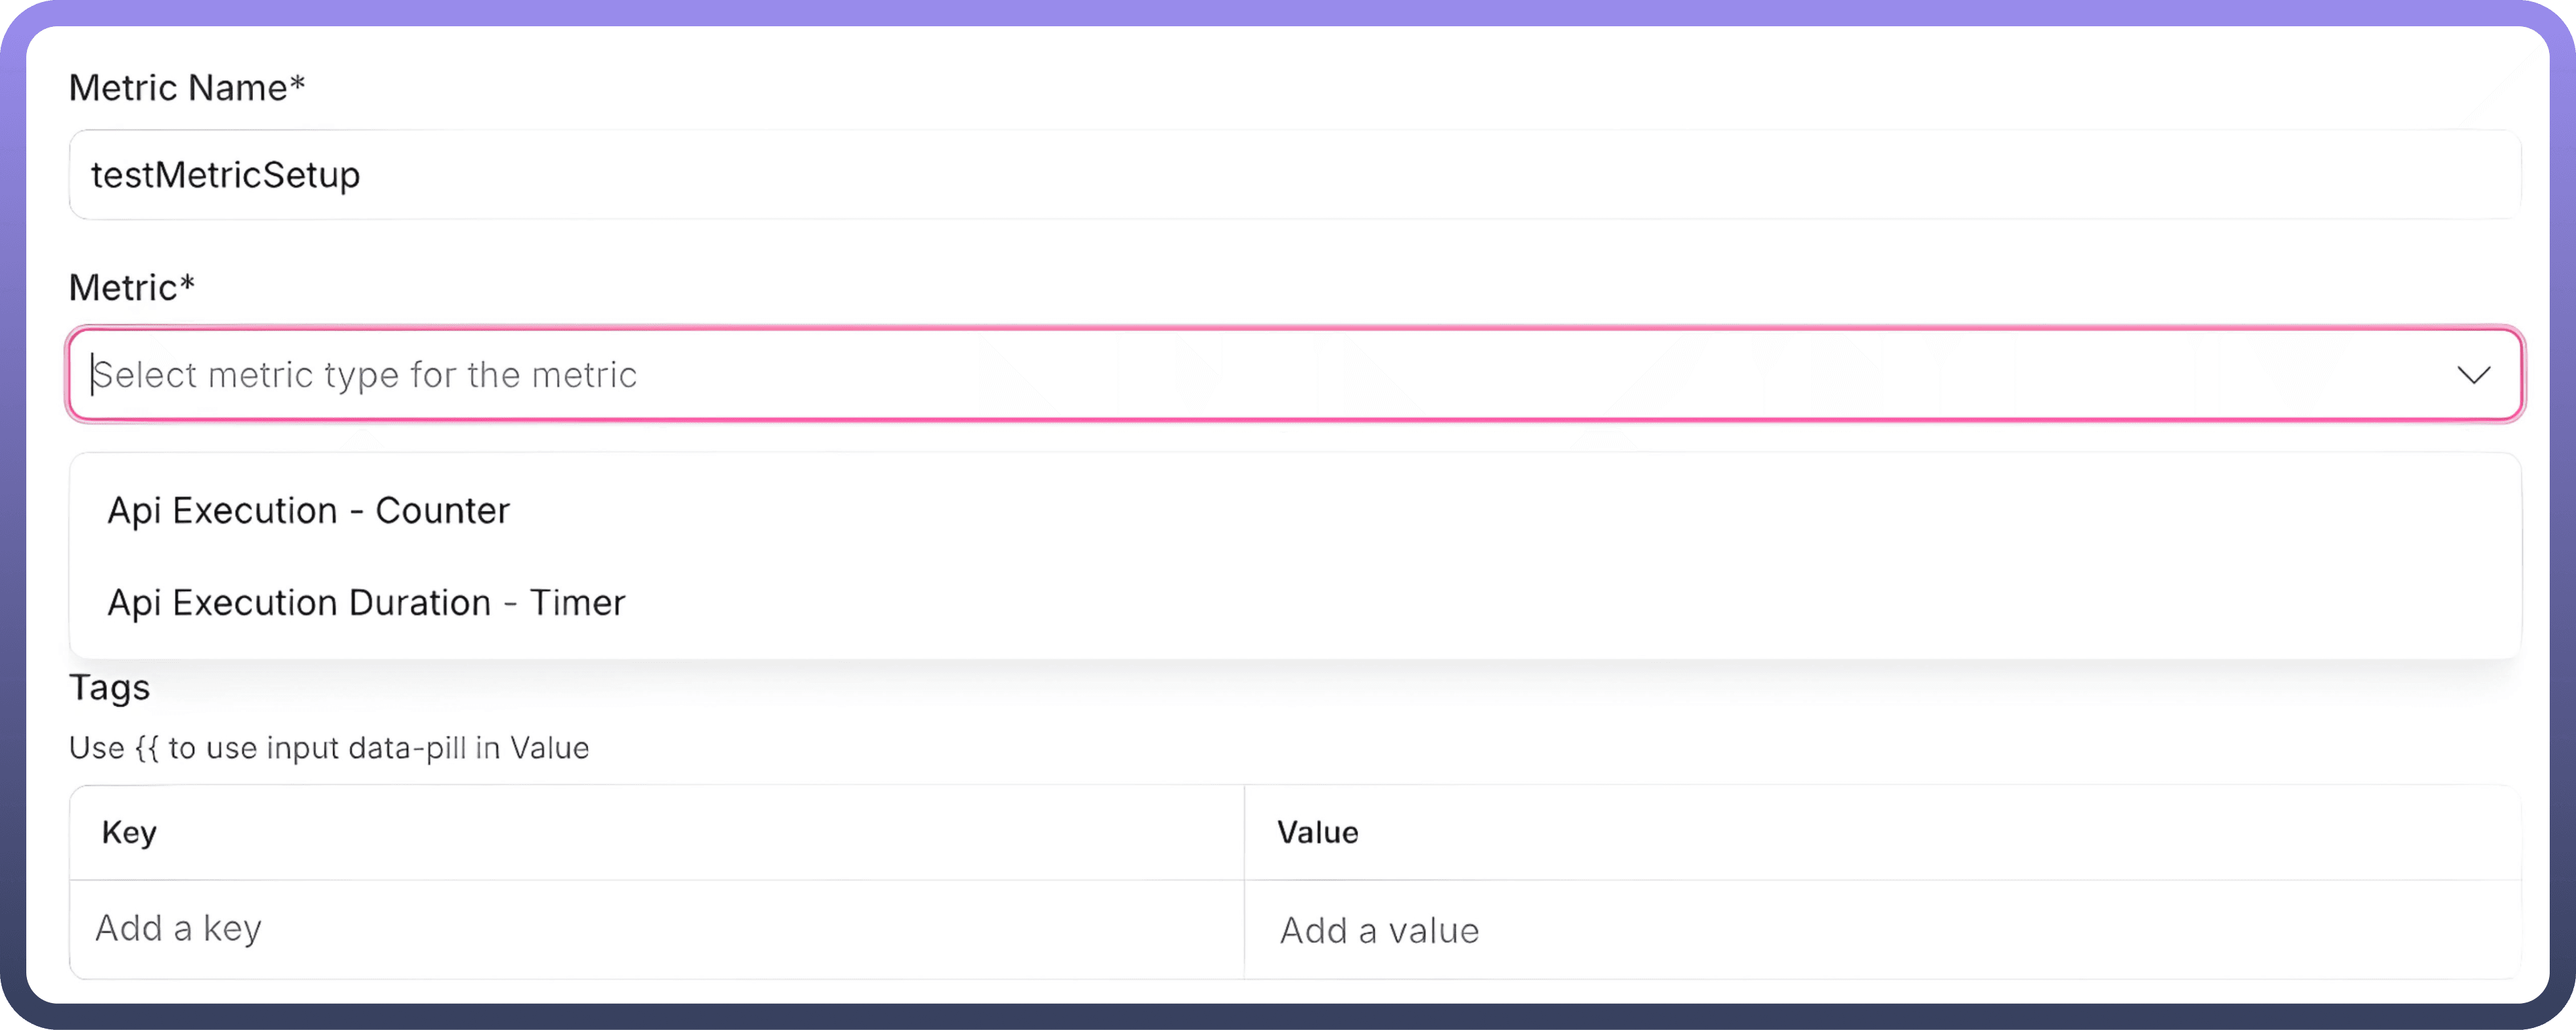Click the data-pill hint text under Tags
Screen dimensions: 2576x1030
[x=329, y=748]
